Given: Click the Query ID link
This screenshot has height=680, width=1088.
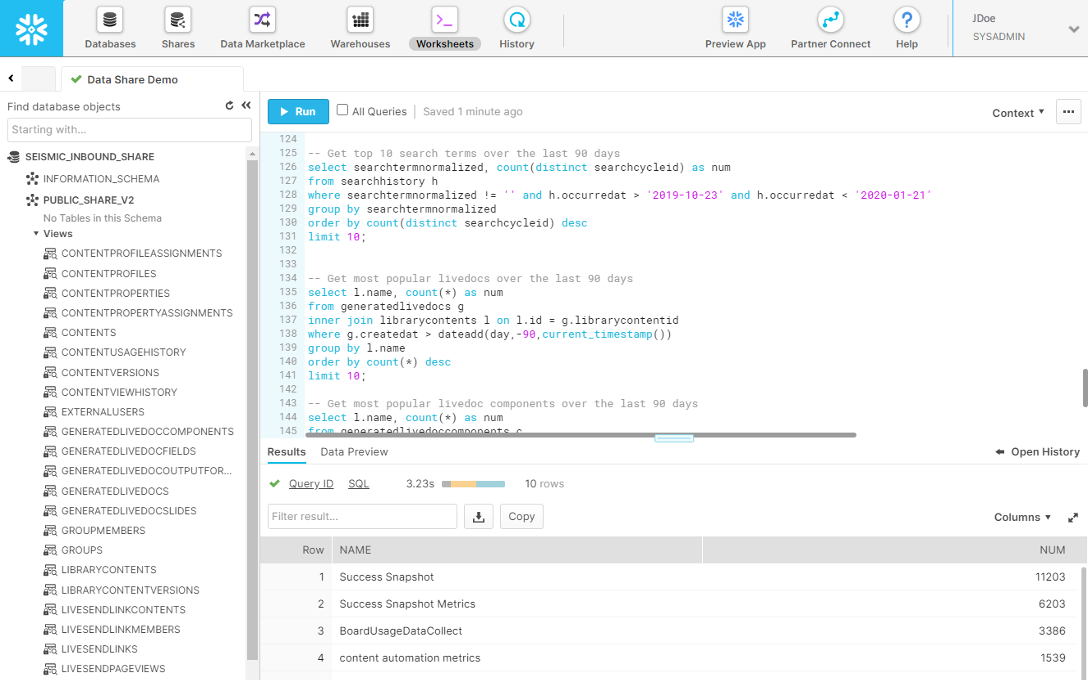Looking at the screenshot, I should click(311, 484).
